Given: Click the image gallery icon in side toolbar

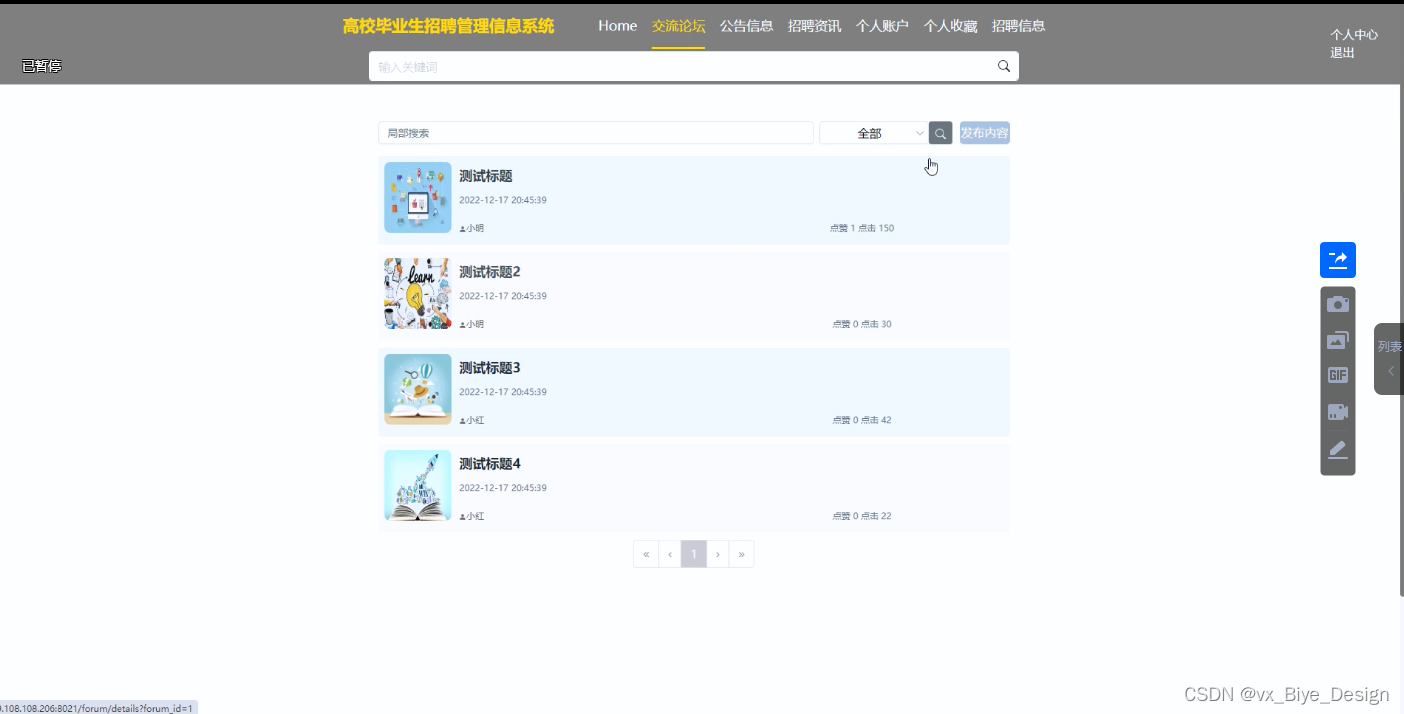Looking at the screenshot, I should click(x=1338, y=340).
